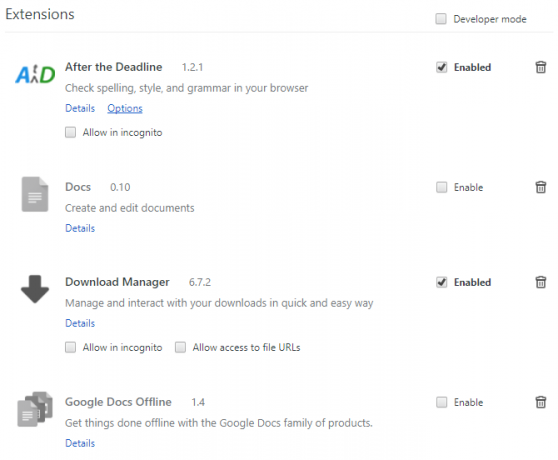
Task: Click the Extensions page heading
Action: (x=40, y=14)
